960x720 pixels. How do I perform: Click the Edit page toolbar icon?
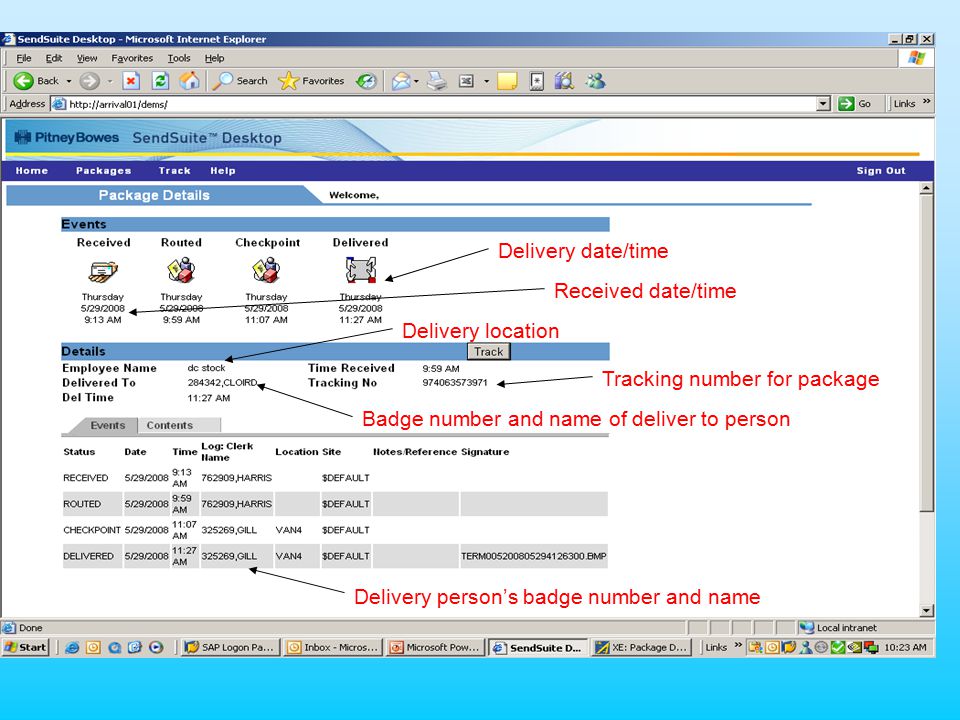click(467, 81)
